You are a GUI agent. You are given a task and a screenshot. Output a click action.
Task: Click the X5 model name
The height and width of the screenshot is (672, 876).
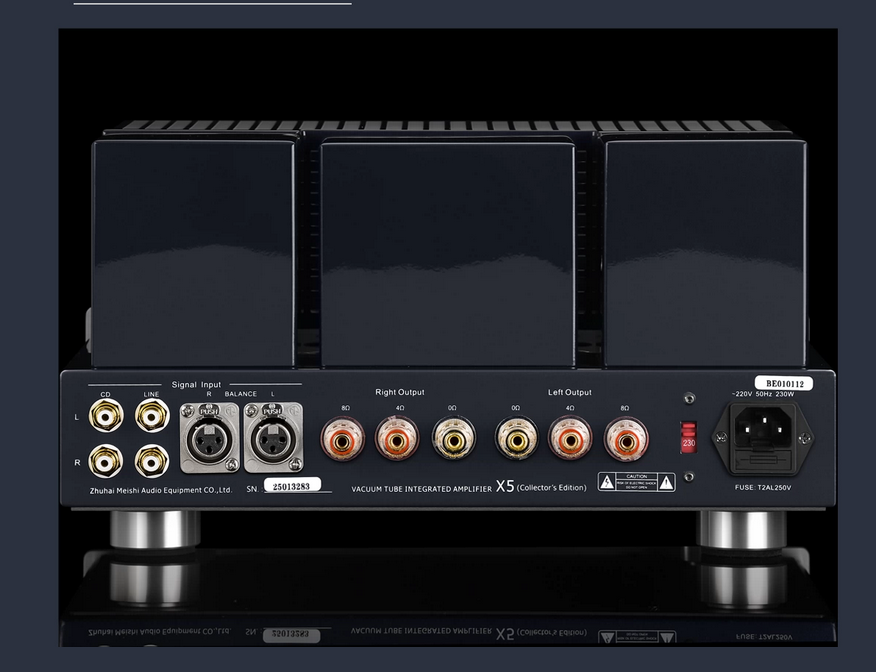504,487
